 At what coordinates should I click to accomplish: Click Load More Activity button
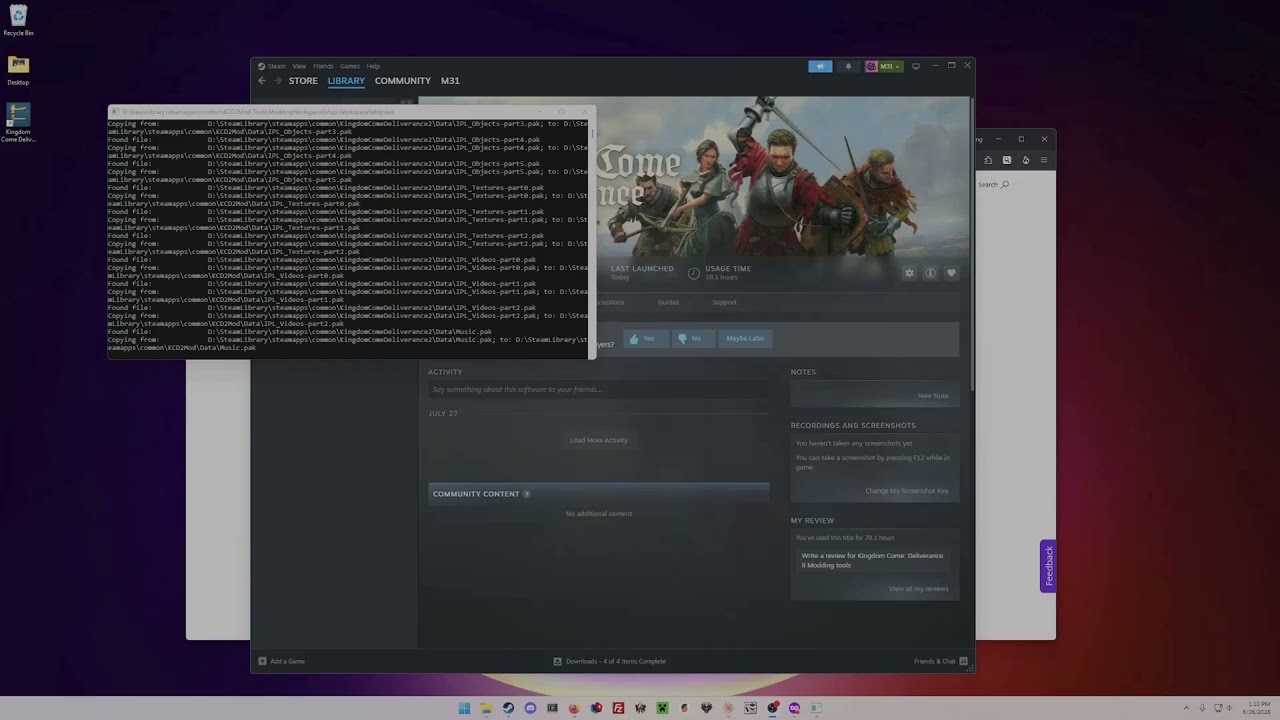599,440
